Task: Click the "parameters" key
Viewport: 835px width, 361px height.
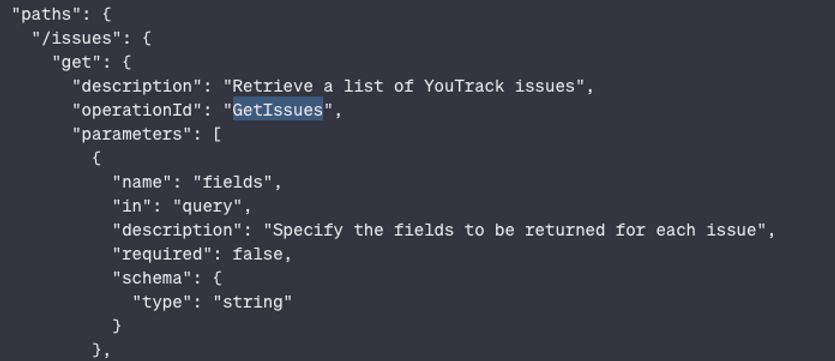Action: coord(133,134)
